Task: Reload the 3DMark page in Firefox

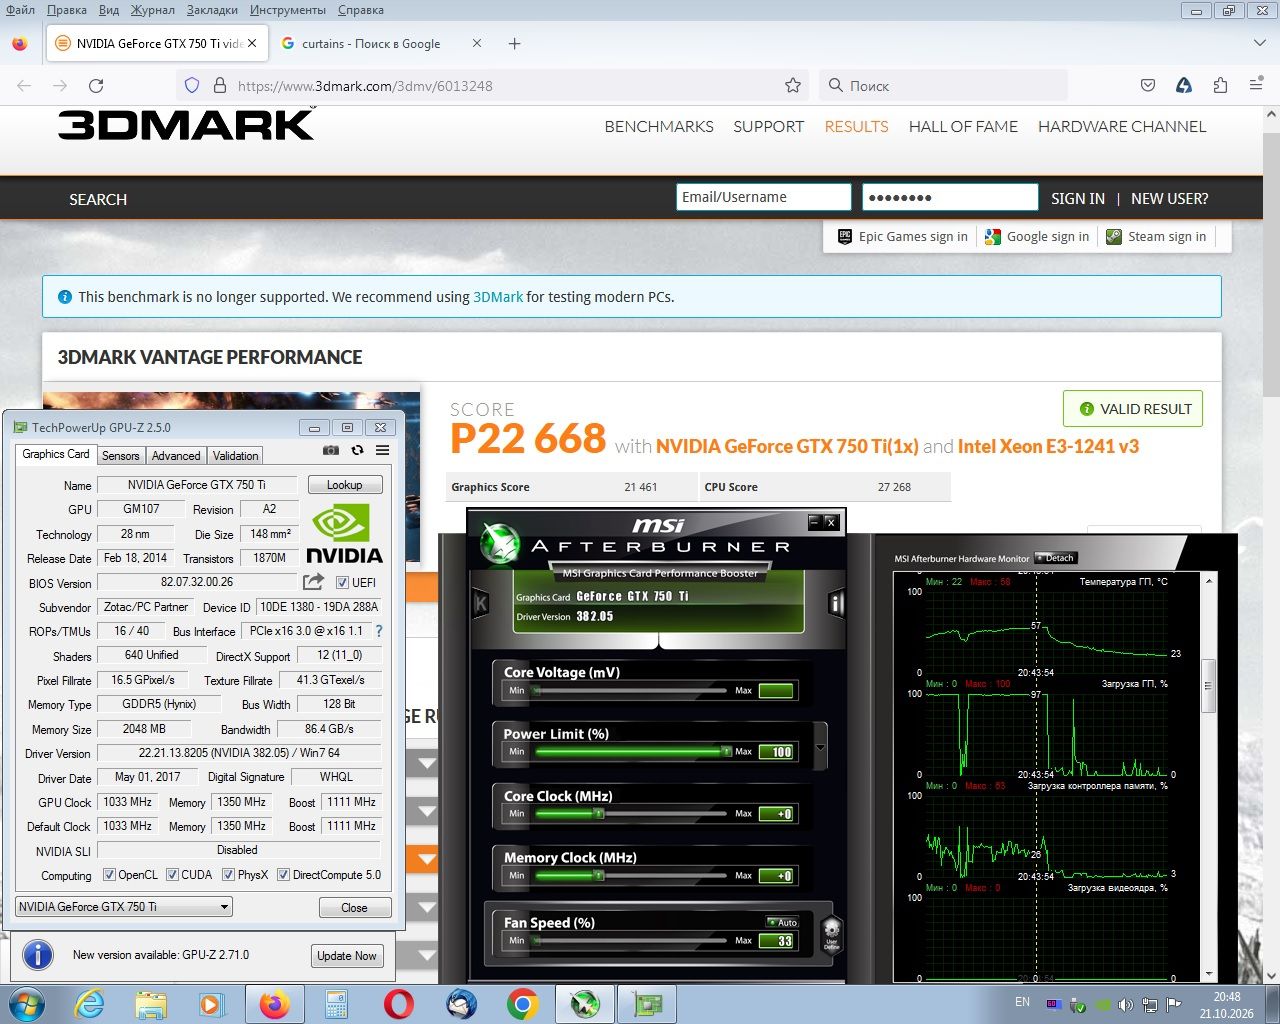Action: click(x=96, y=86)
